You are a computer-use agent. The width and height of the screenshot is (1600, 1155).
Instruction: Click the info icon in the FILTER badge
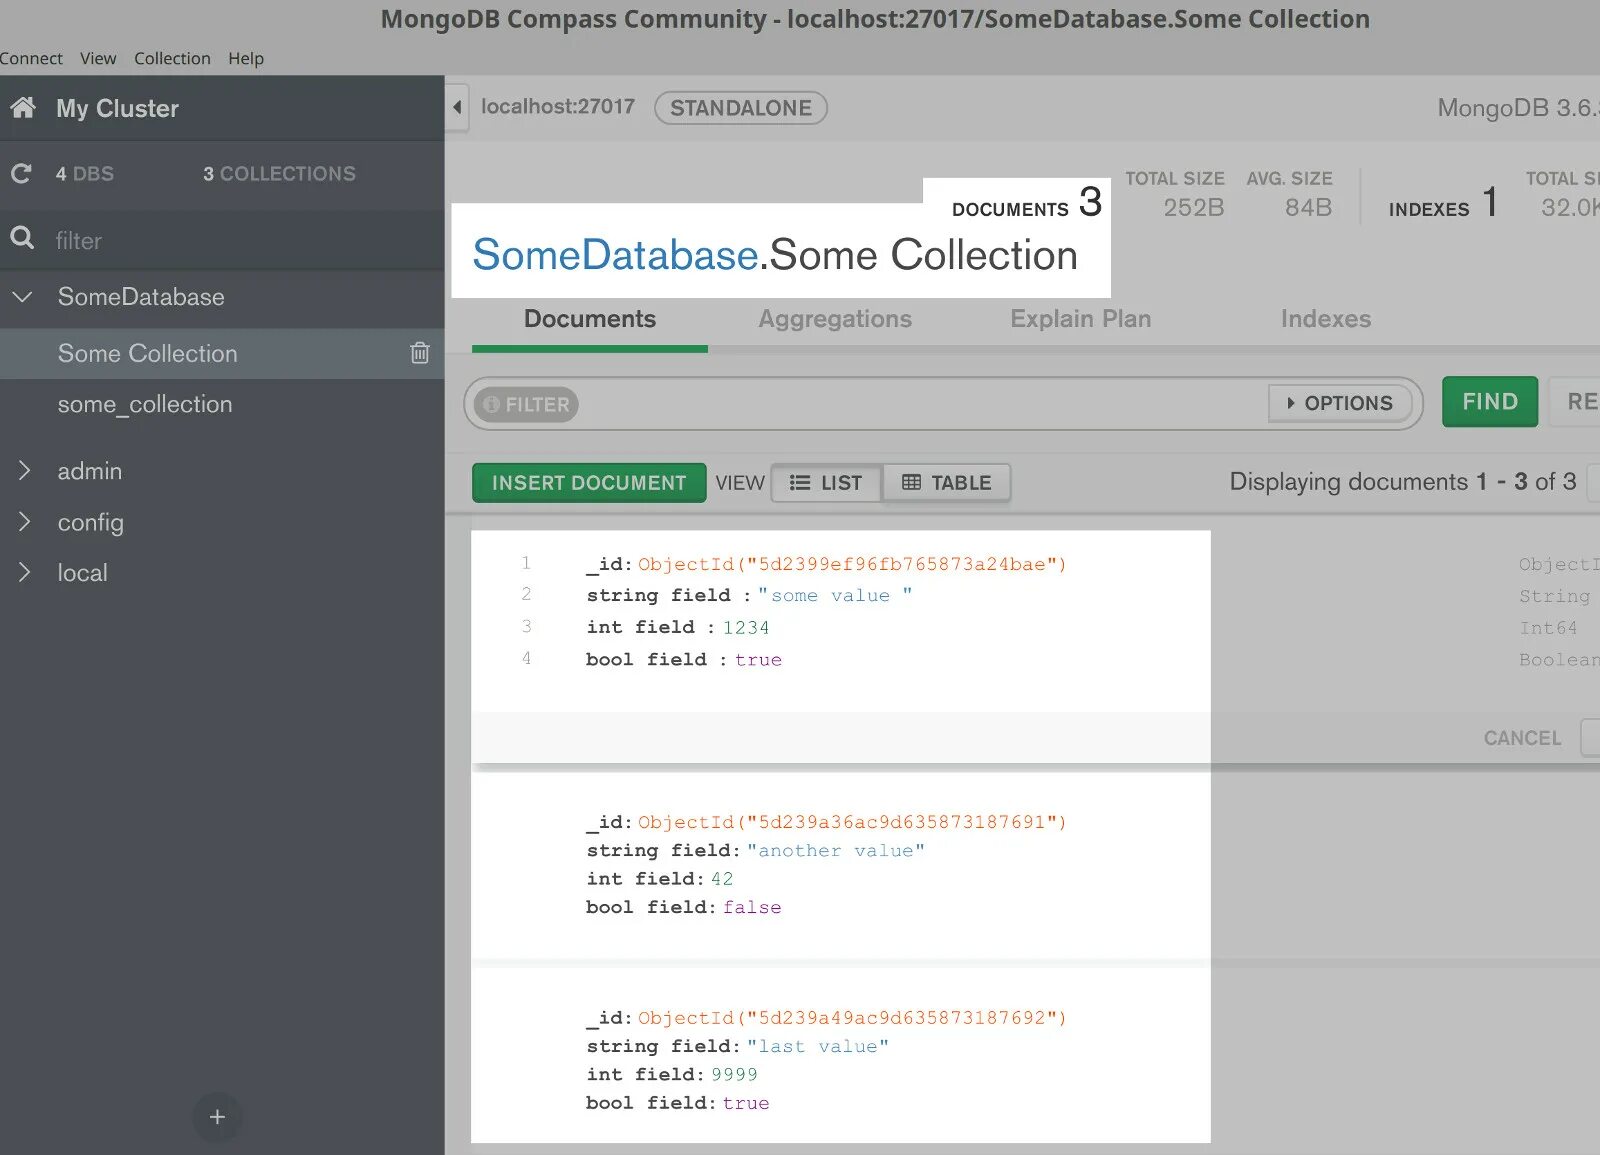click(491, 404)
